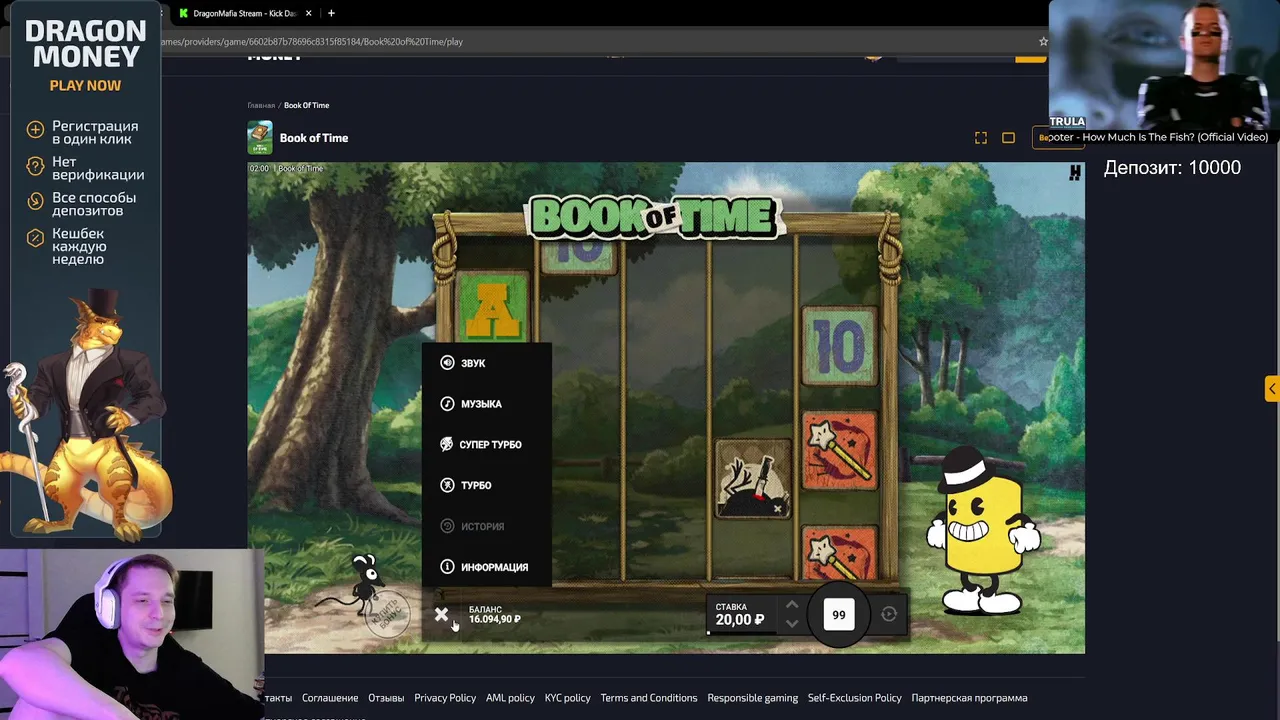Click the browser address bar

coord(600,42)
